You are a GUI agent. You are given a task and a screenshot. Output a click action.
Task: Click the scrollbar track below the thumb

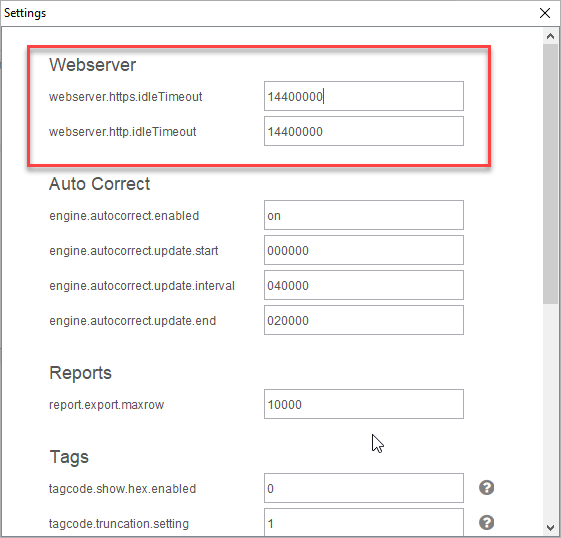click(550, 411)
